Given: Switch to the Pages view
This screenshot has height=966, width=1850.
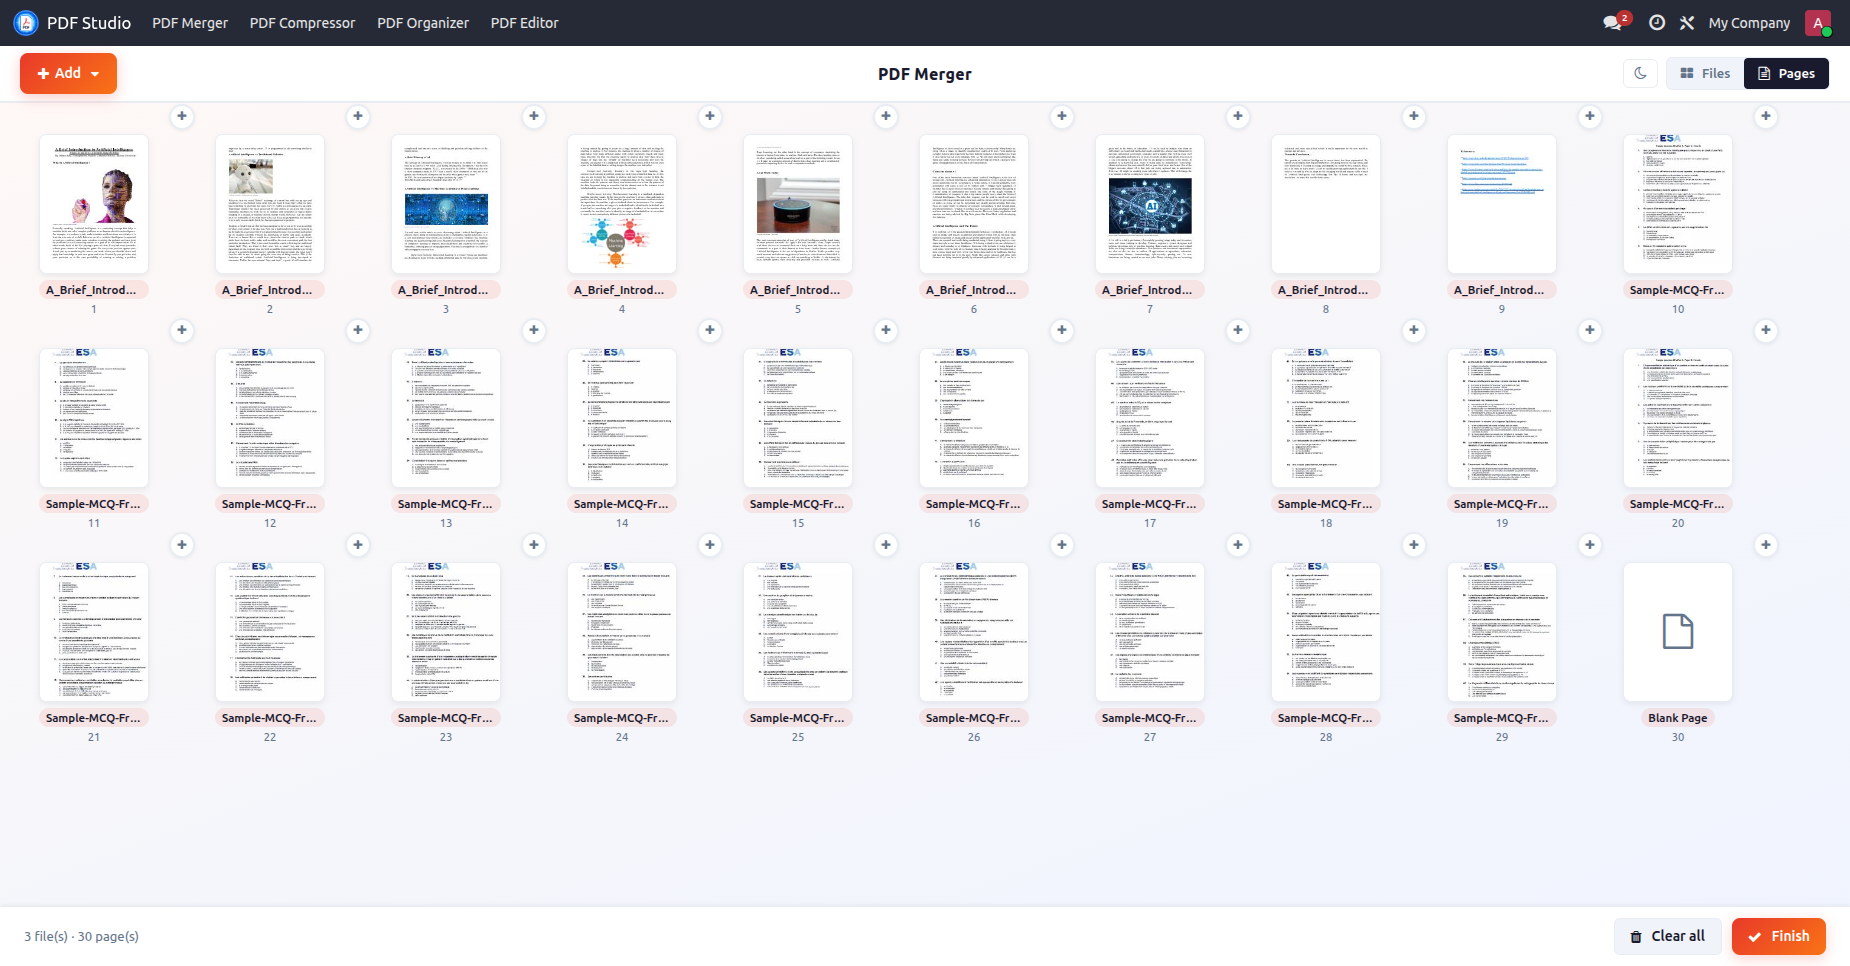Looking at the screenshot, I should [1786, 73].
